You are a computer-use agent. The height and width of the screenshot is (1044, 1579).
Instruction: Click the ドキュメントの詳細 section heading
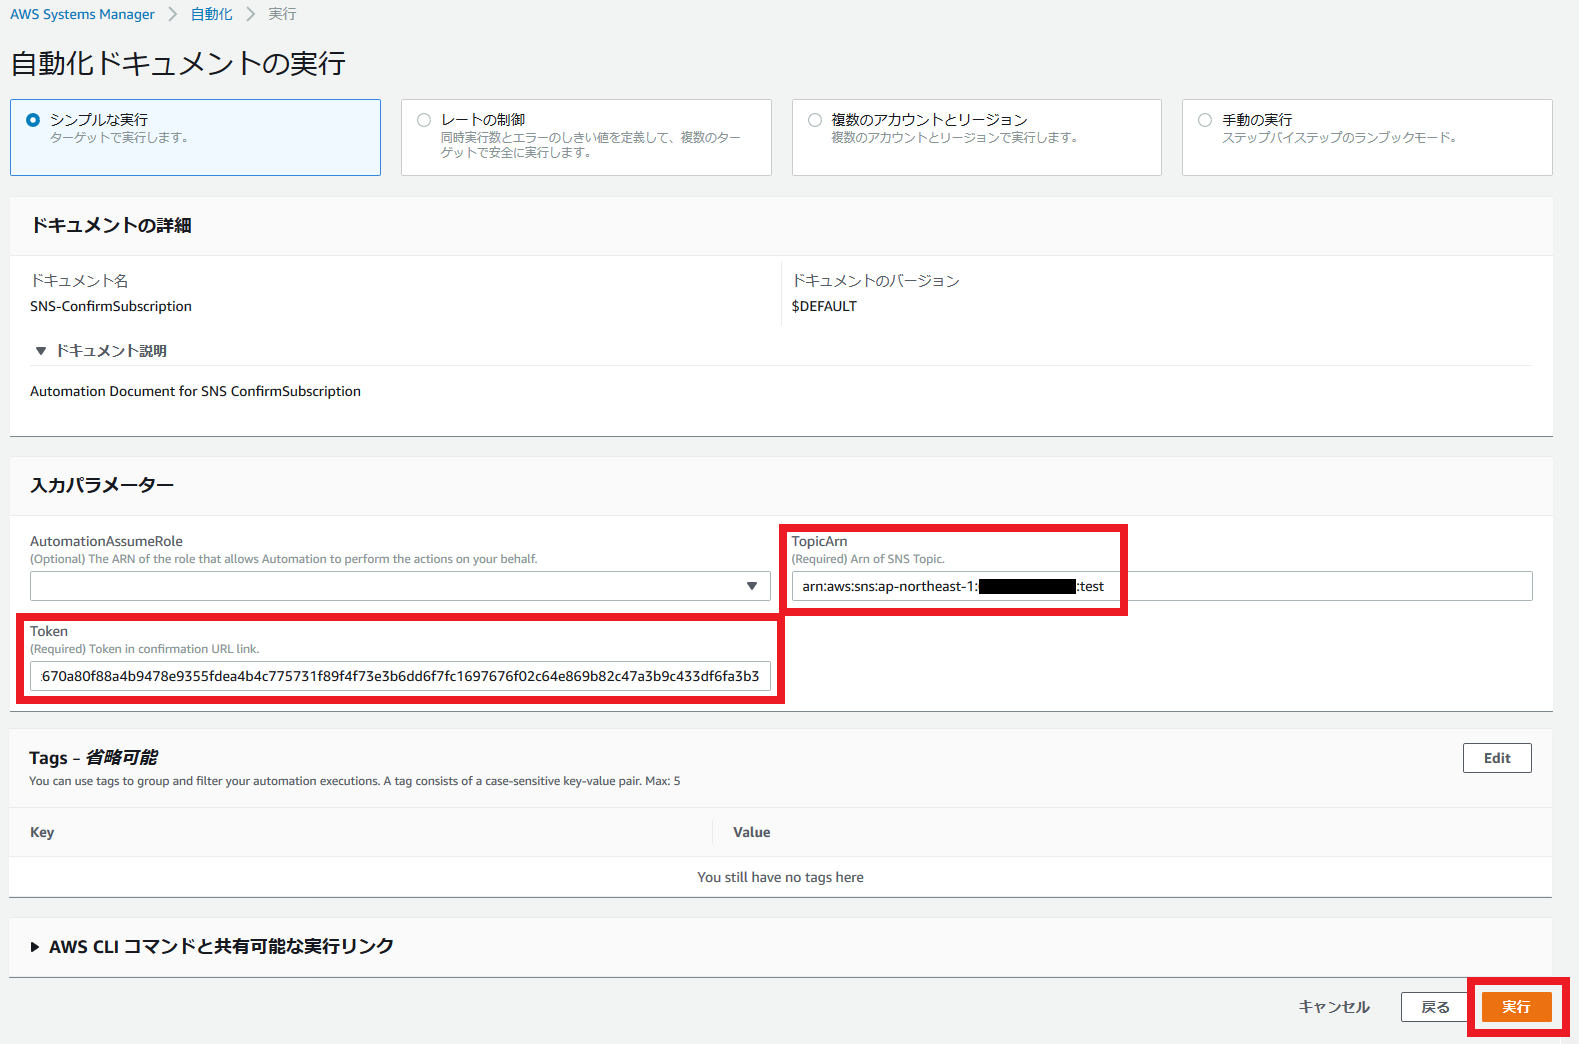111,225
